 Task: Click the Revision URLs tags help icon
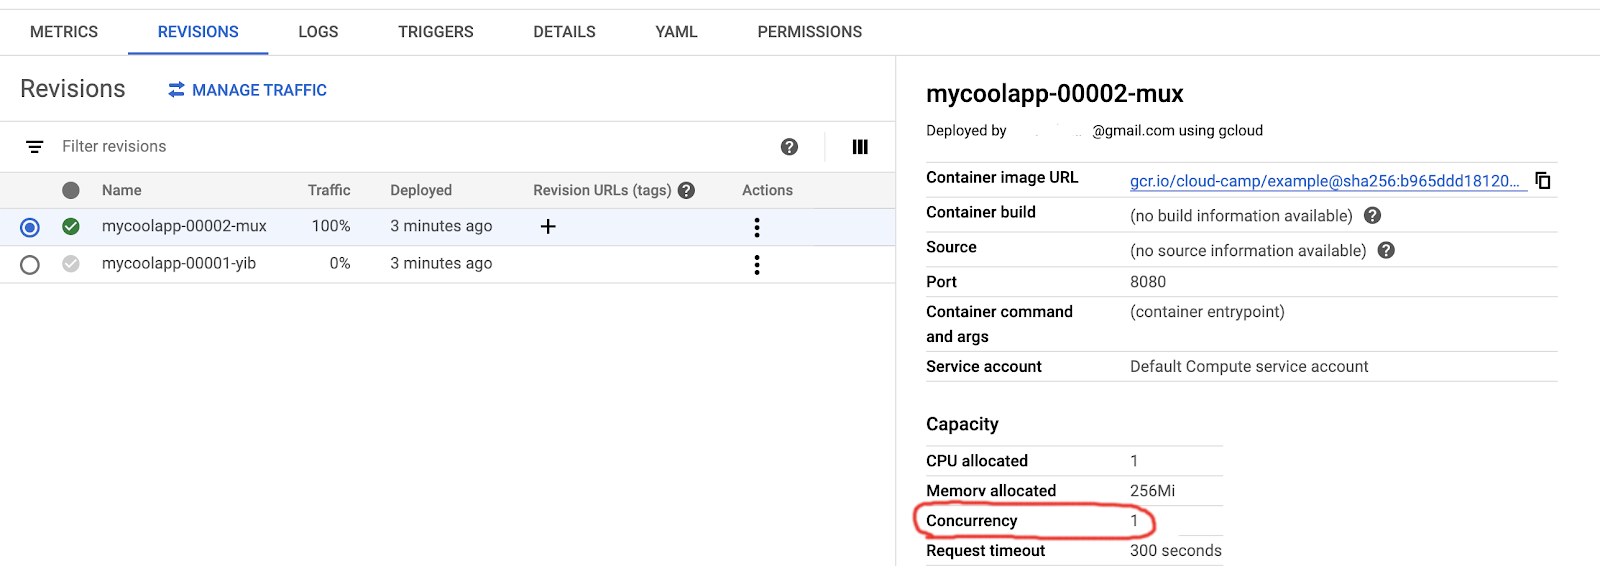point(686,190)
